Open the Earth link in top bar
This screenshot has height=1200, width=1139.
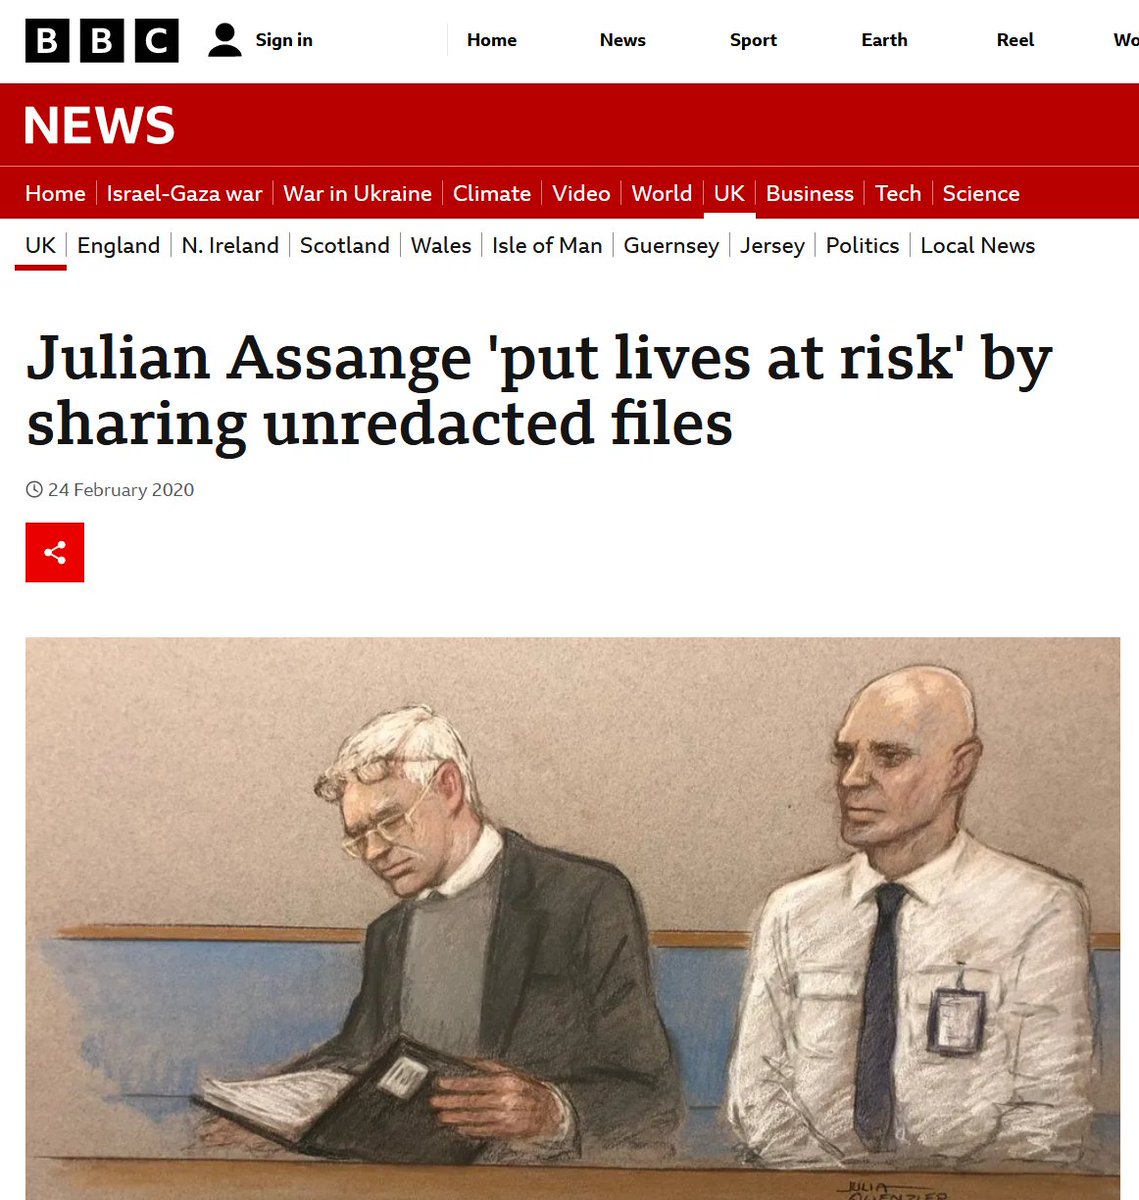coord(884,40)
